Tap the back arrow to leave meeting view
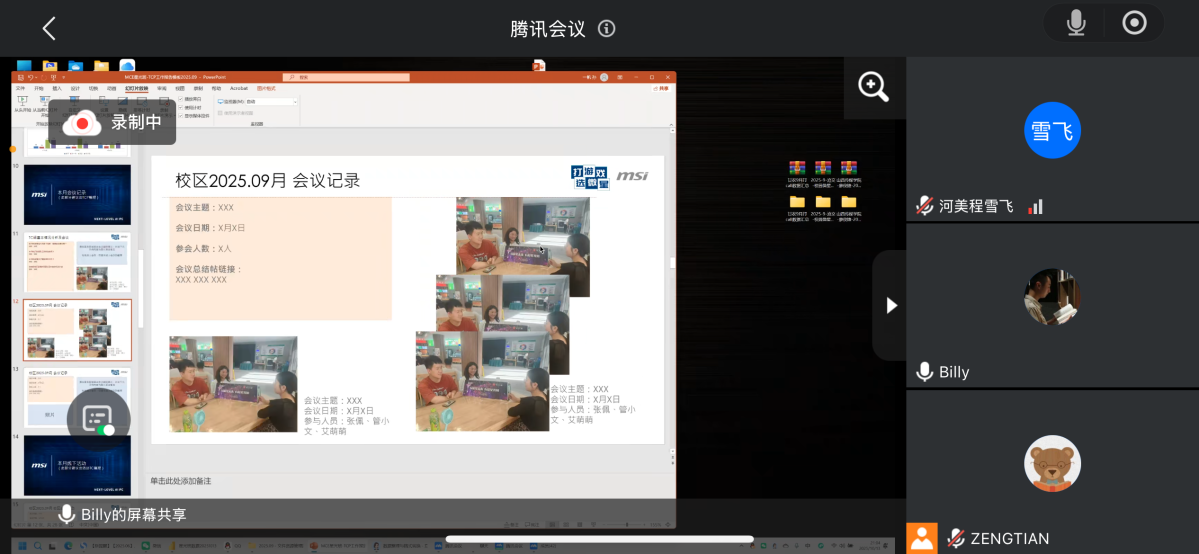The image size is (1199, 554). (x=48, y=28)
